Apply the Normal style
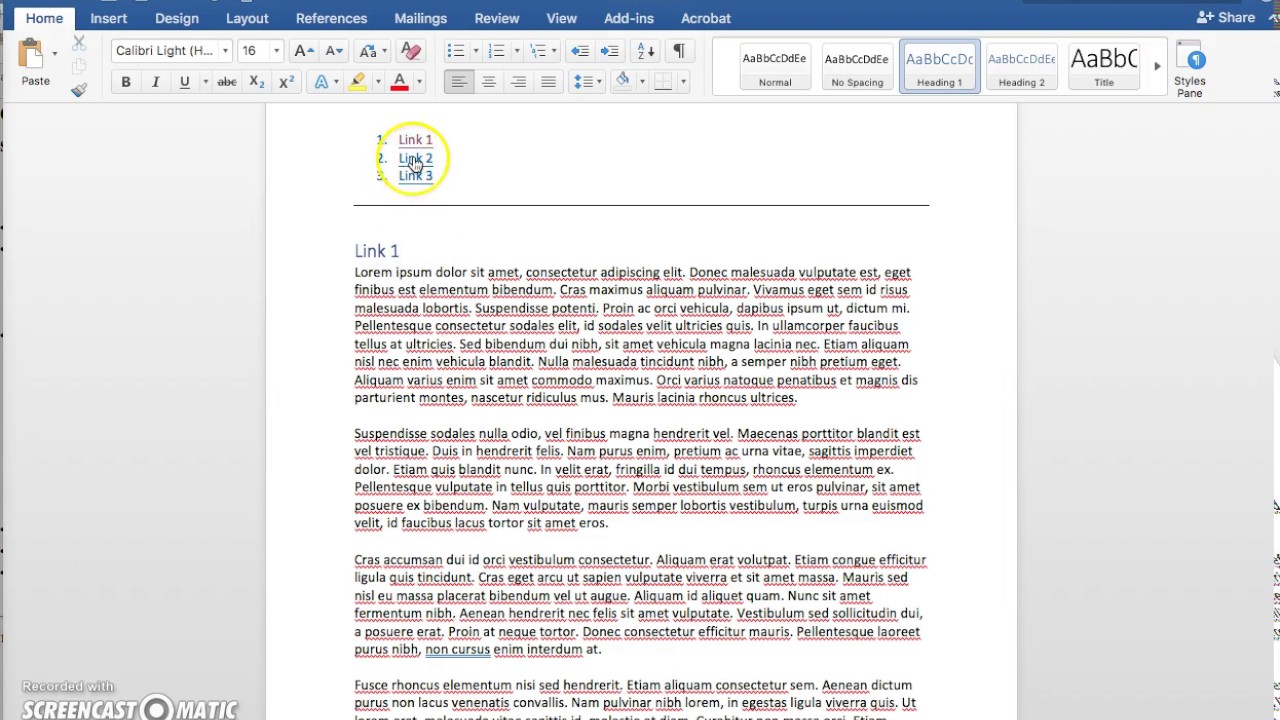1280x720 pixels. click(x=775, y=67)
